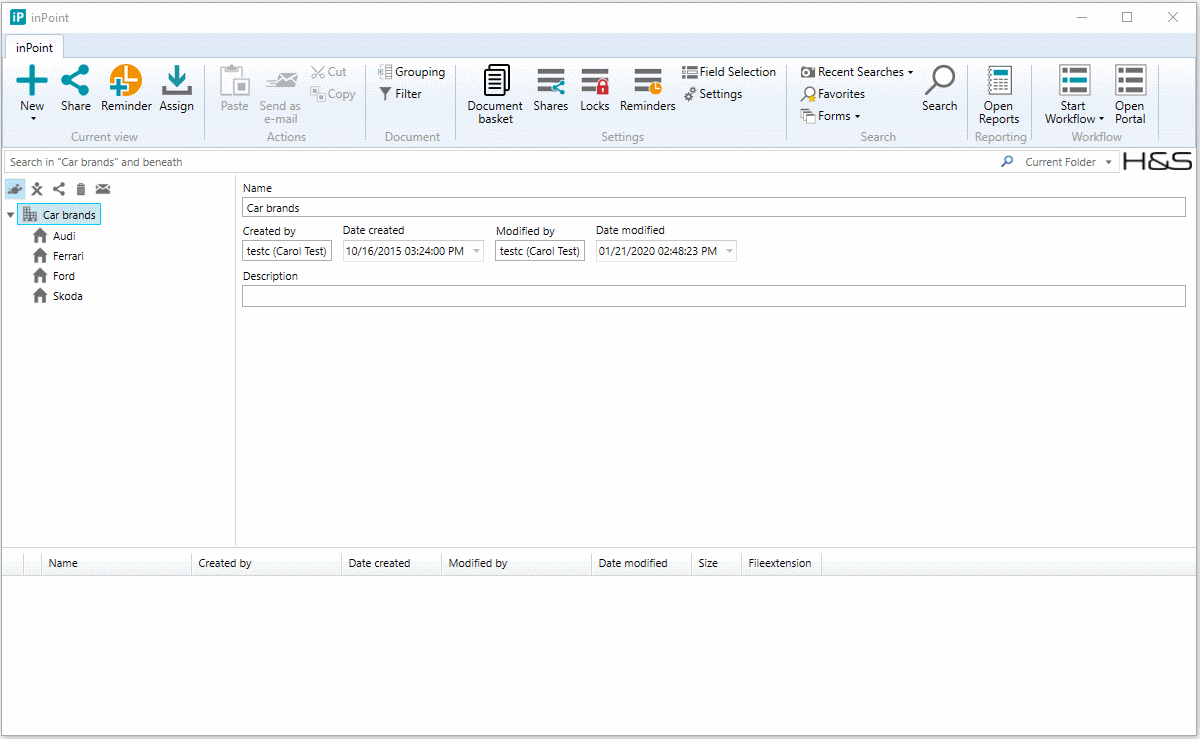Select the inPoint ribbon tab
The height and width of the screenshot is (739, 1200).
point(35,48)
